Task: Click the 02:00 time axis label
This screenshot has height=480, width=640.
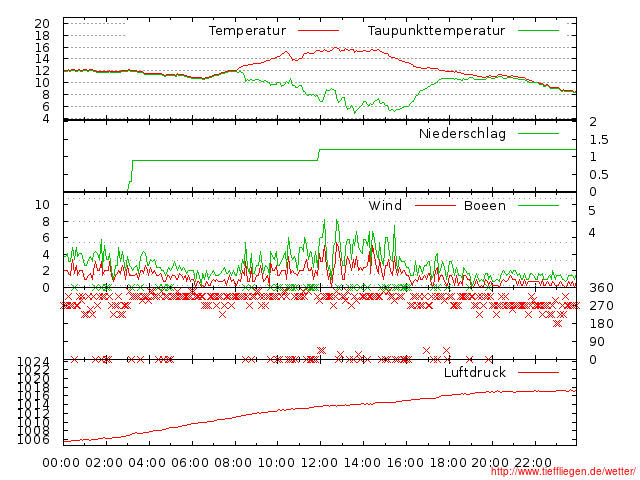Action: click(x=104, y=463)
